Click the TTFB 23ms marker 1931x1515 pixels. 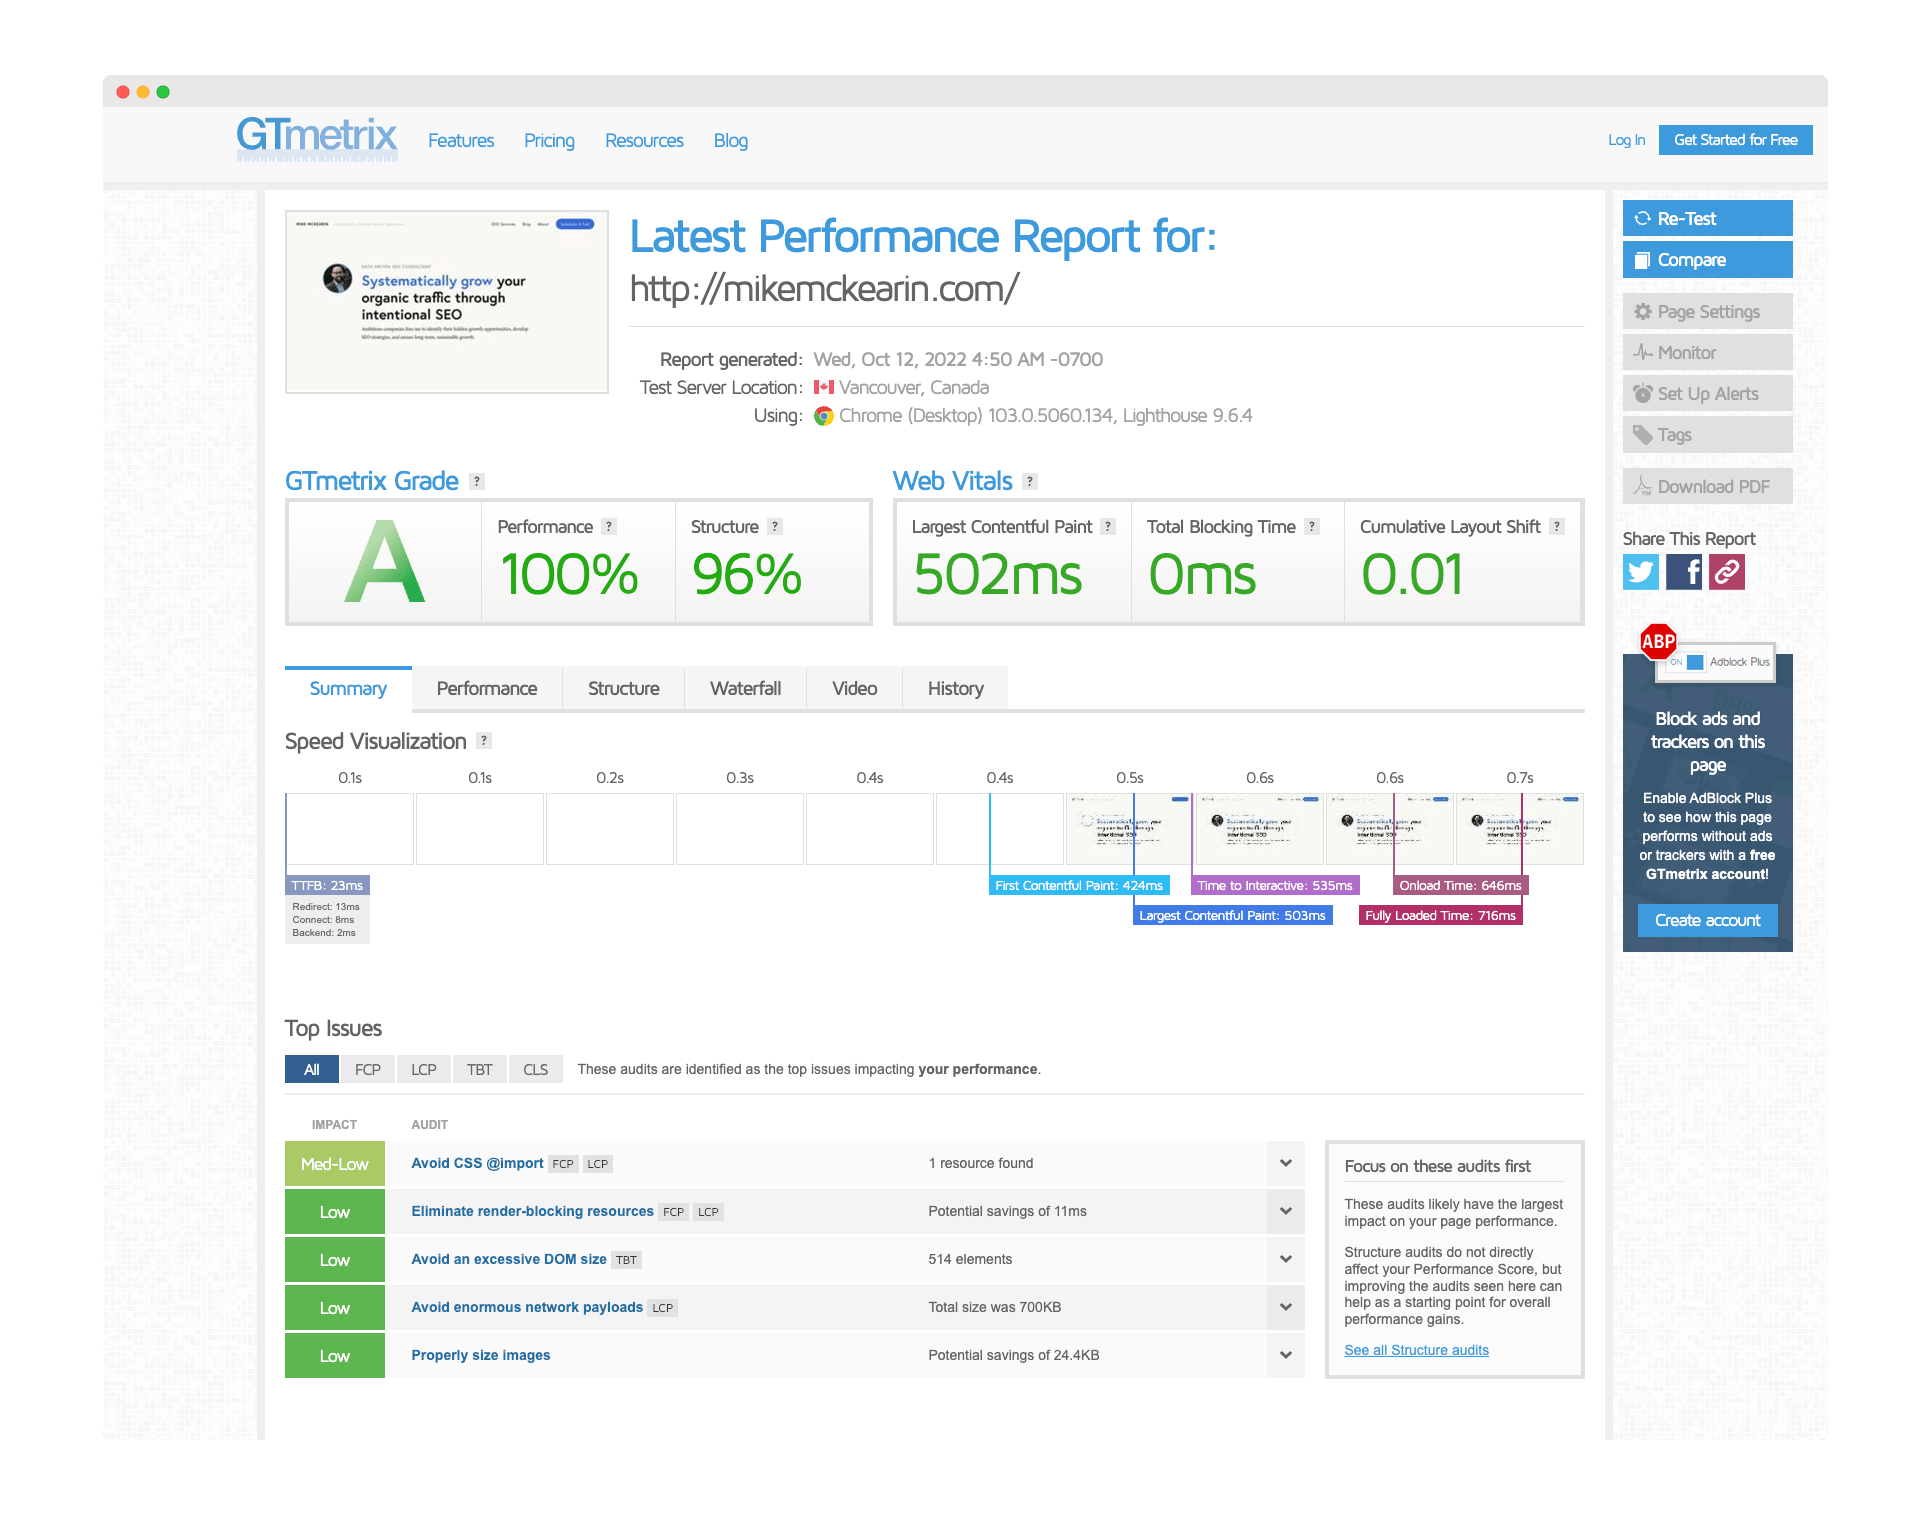[x=327, y=886]
